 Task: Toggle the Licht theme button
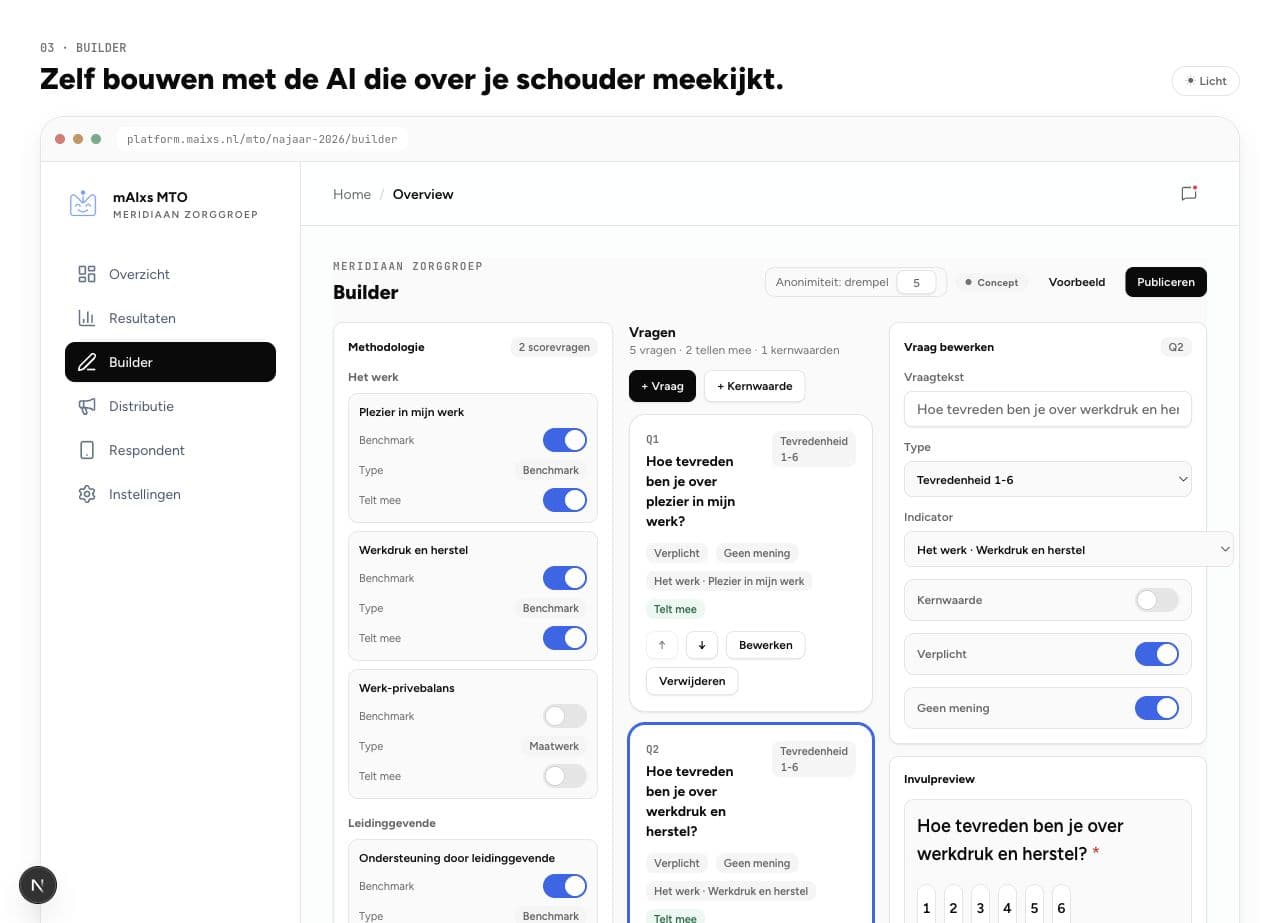click(x=1205, y=81)
